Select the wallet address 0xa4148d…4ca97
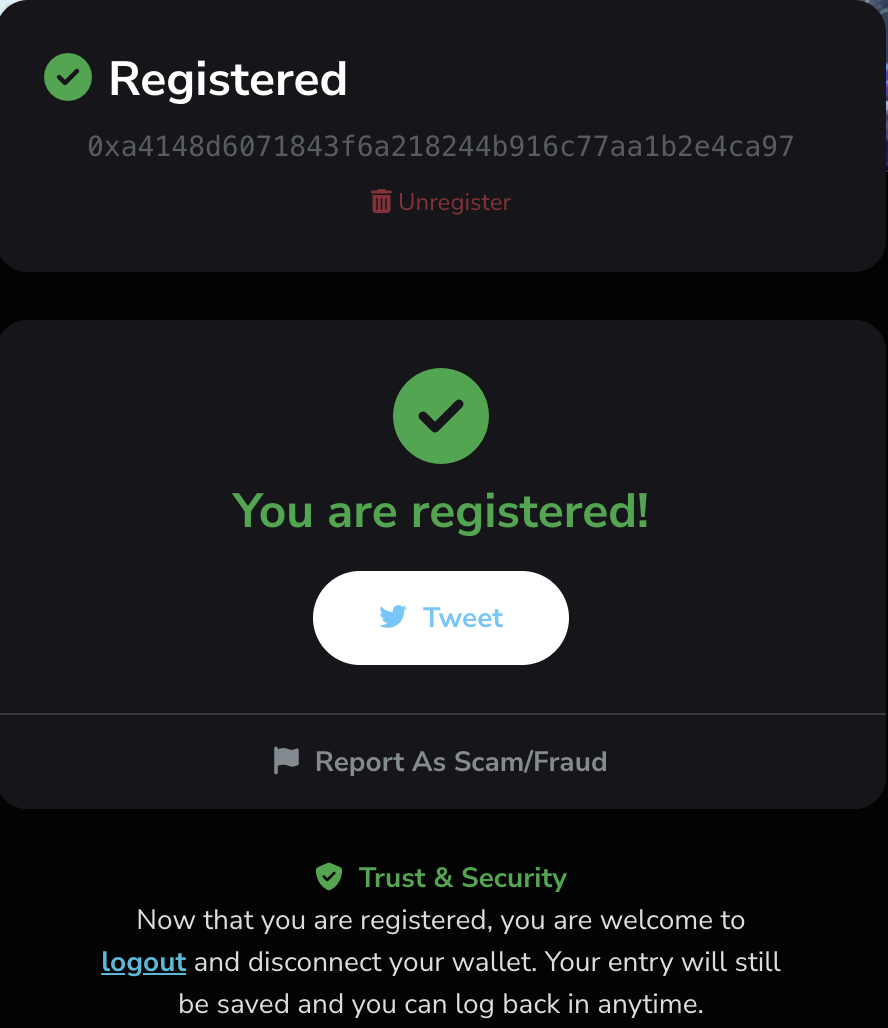The height and width of the screenshot is (1028, 888). pos(441,147)
